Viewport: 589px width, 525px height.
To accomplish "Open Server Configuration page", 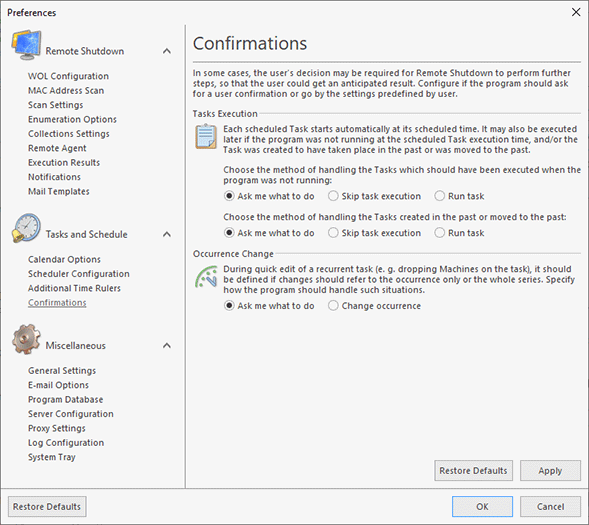I will coord(71,414).
